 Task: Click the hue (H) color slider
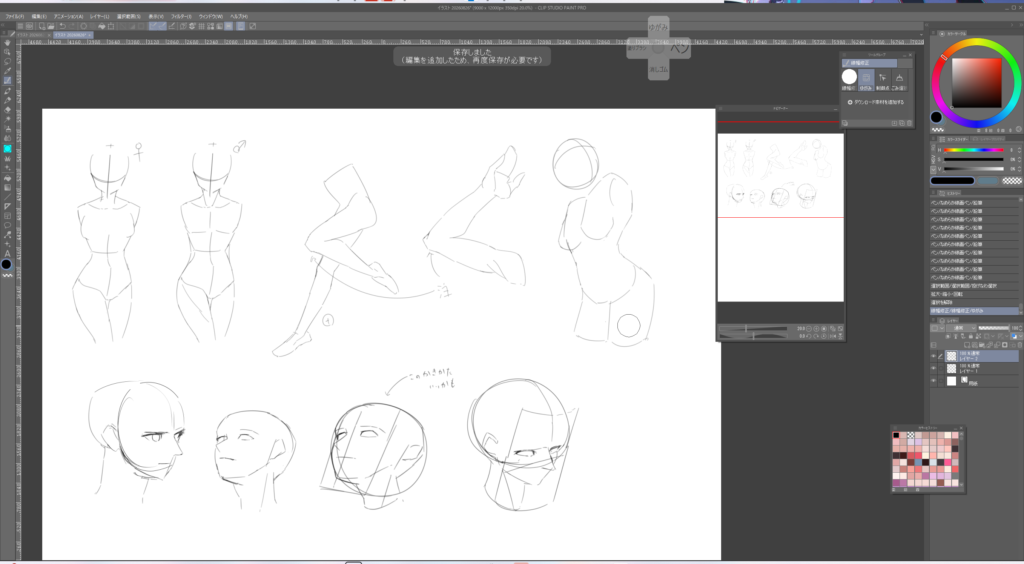point(973,150)
